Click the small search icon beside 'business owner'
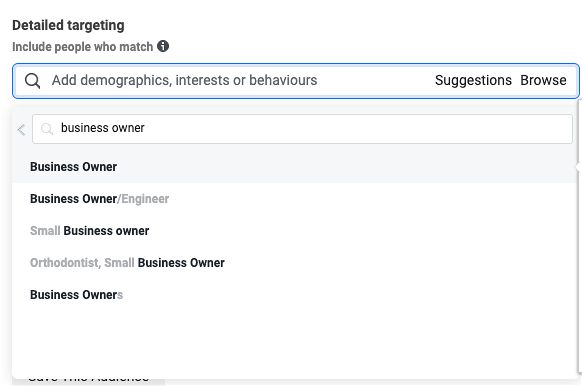The image size is (582, 386). [47, 129]
